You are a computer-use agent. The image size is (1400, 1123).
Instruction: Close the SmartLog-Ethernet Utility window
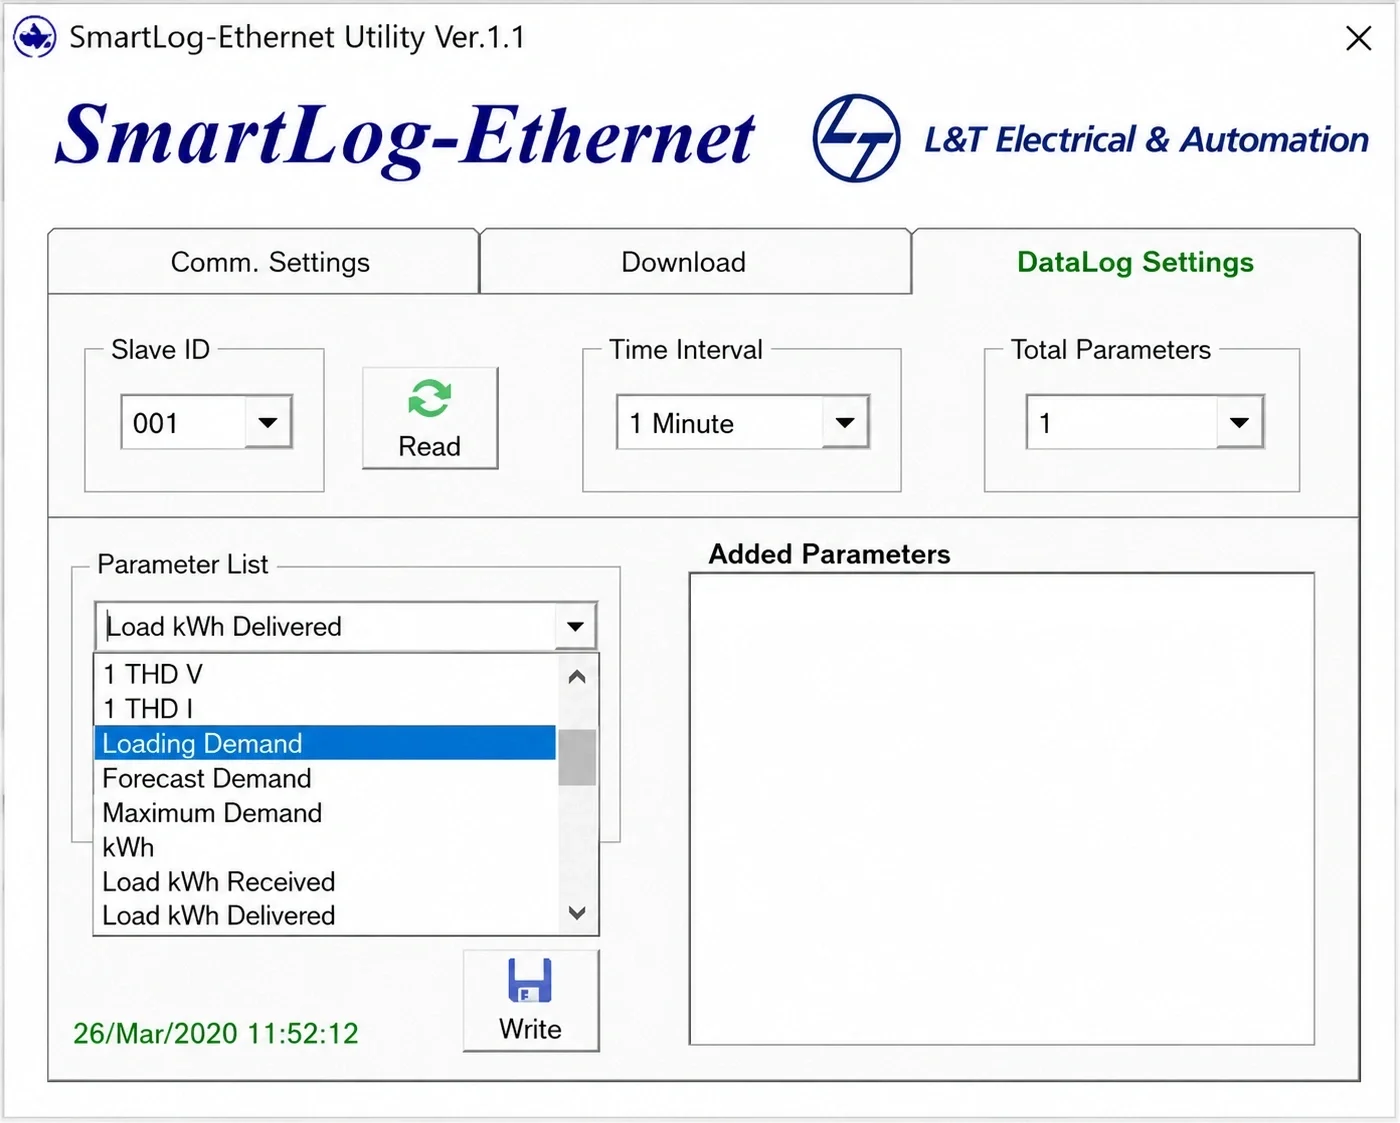[1358, 38]
